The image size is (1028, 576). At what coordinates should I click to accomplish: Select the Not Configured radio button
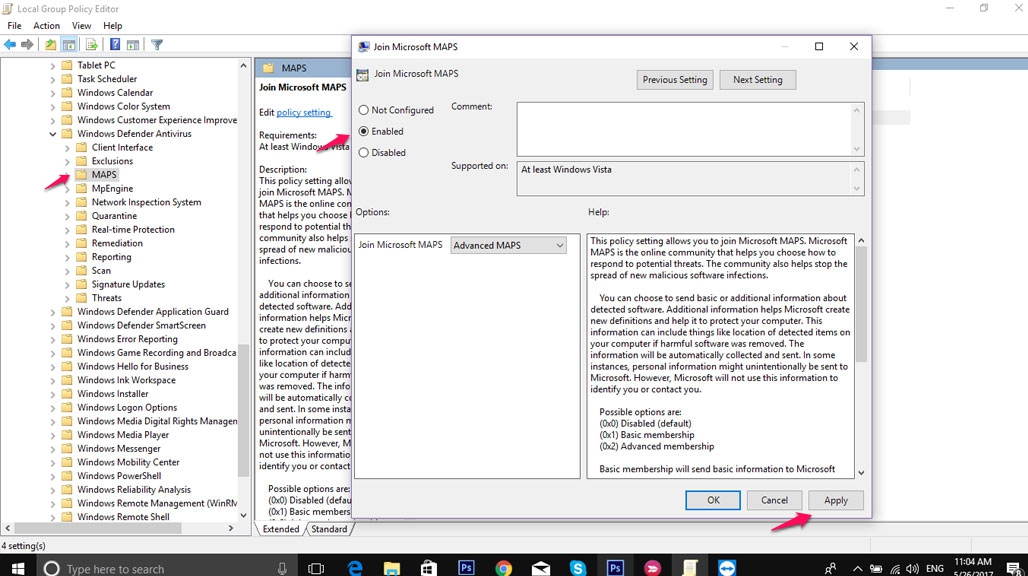(363, 110)
